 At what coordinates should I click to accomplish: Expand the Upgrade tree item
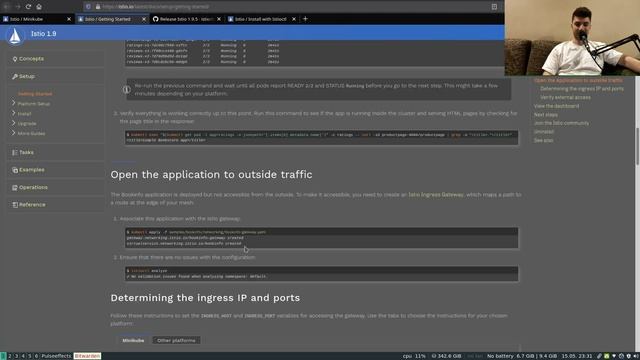click(x=13, y=123)
